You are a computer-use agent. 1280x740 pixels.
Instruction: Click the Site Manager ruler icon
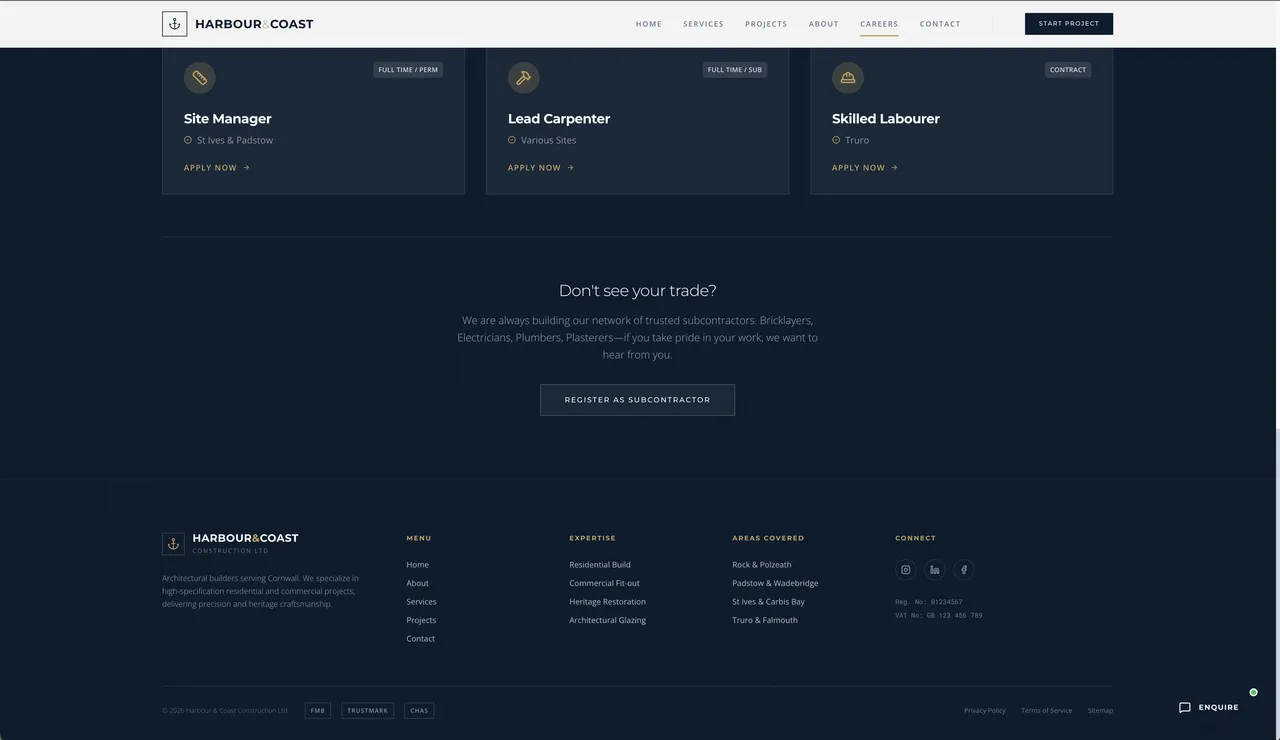(x=200, y=78)
